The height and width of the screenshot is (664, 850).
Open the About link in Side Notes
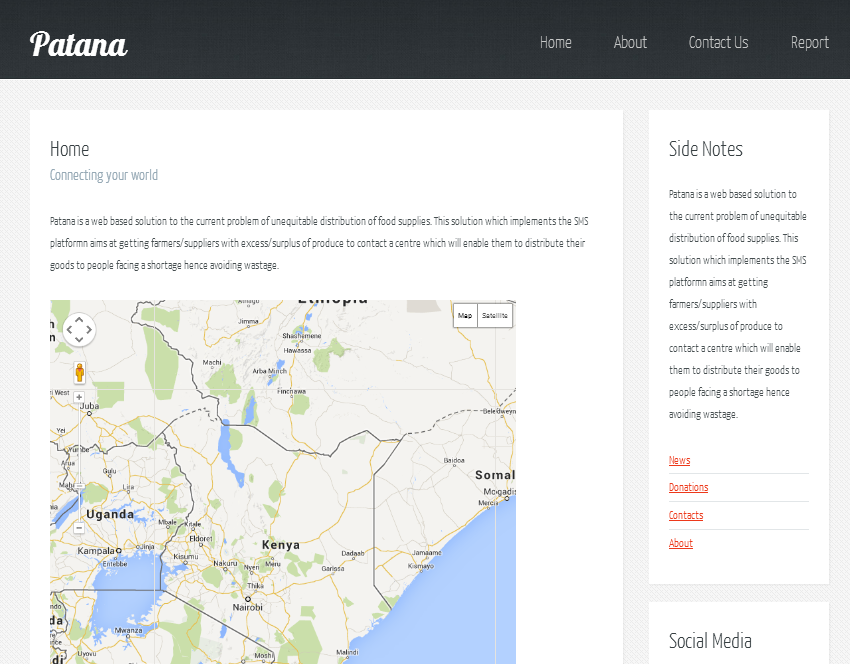[x=681, y=543]
